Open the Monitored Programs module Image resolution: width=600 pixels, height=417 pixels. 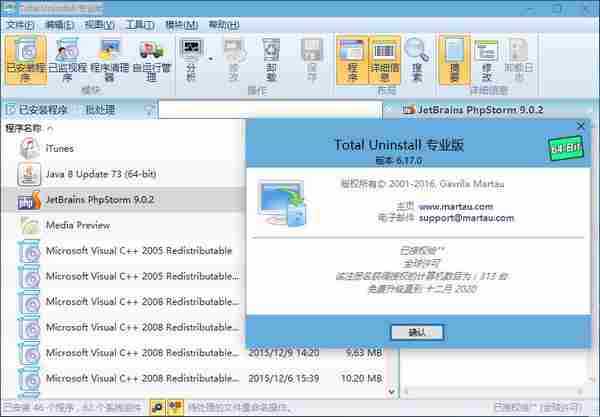pos(67,60)
